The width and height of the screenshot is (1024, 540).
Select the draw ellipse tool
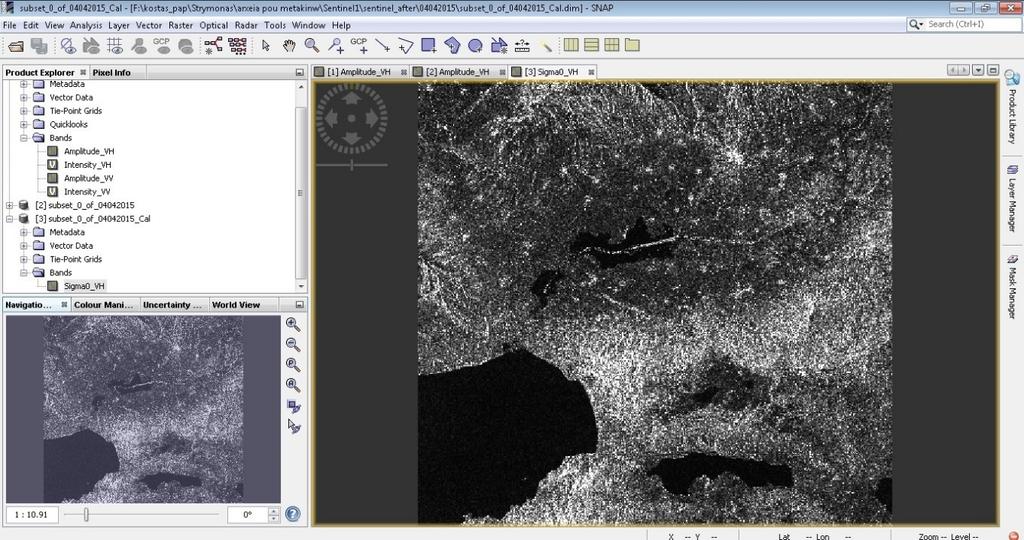point(475,45)
